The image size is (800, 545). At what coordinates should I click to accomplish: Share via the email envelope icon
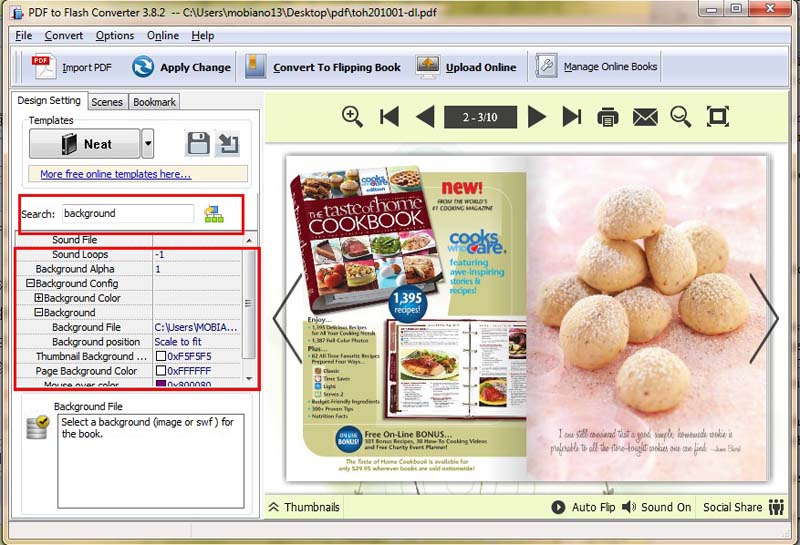[x=645, y=117]
